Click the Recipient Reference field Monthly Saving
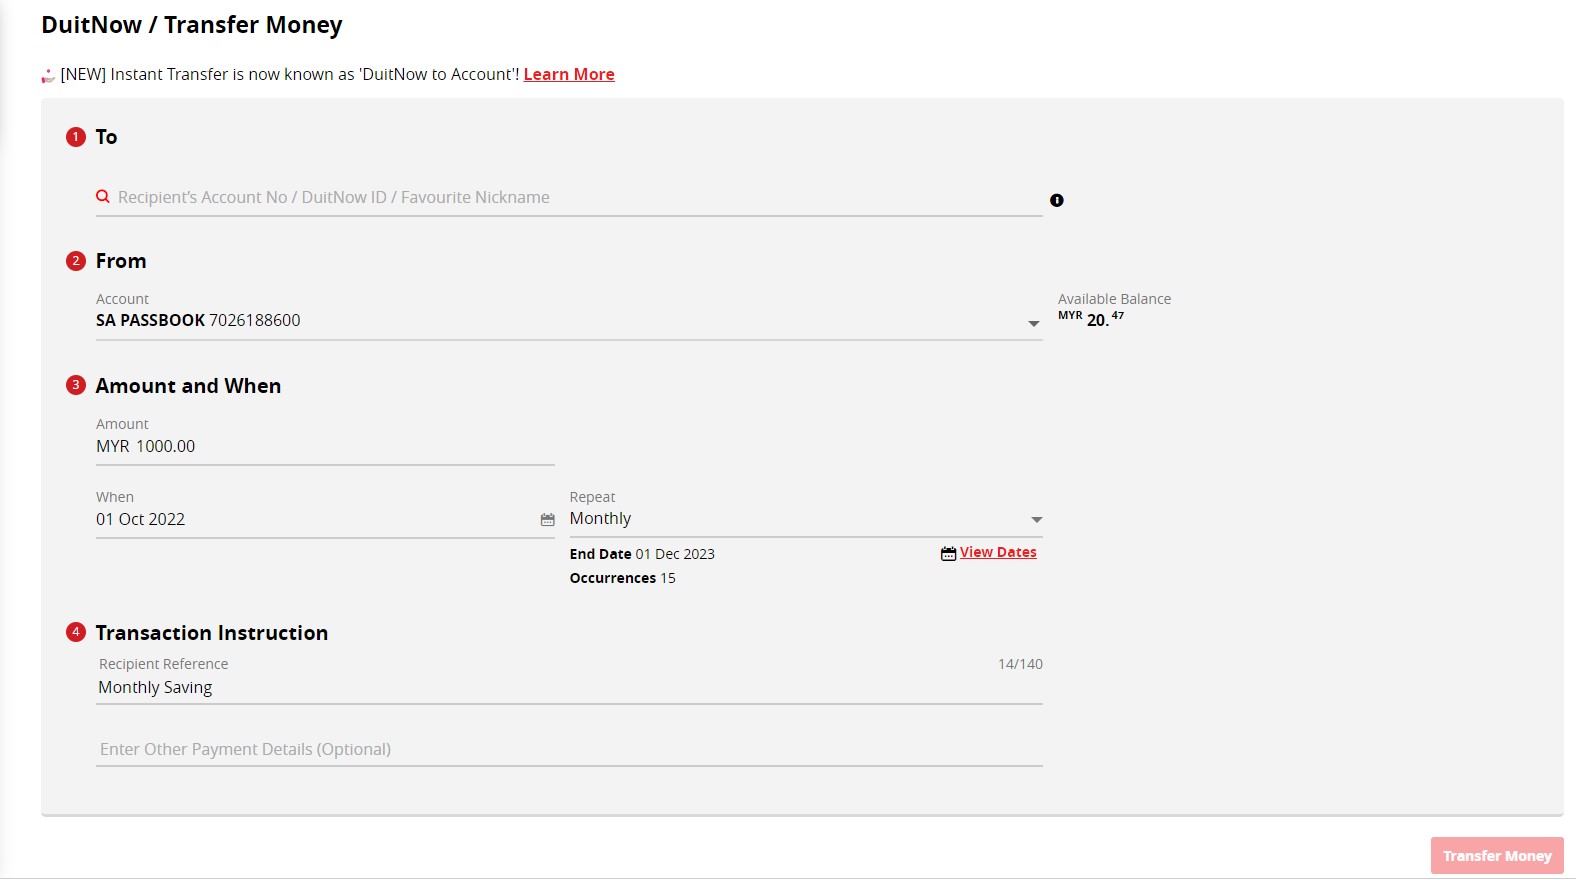This screenshot has width=1576, height=880. point(569,687)
